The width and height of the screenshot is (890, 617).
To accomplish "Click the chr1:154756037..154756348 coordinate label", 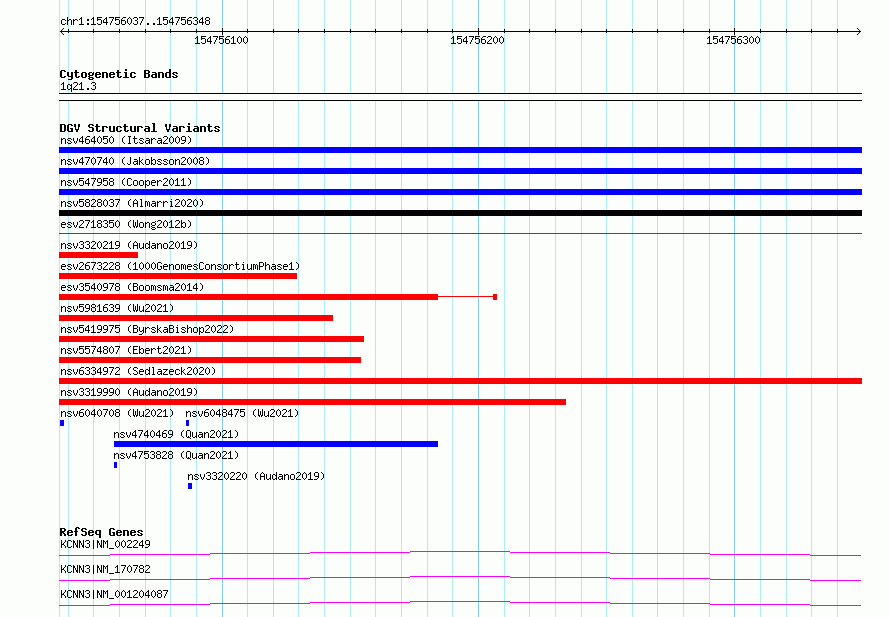I will pyautogui.click(x=135, y=21).
